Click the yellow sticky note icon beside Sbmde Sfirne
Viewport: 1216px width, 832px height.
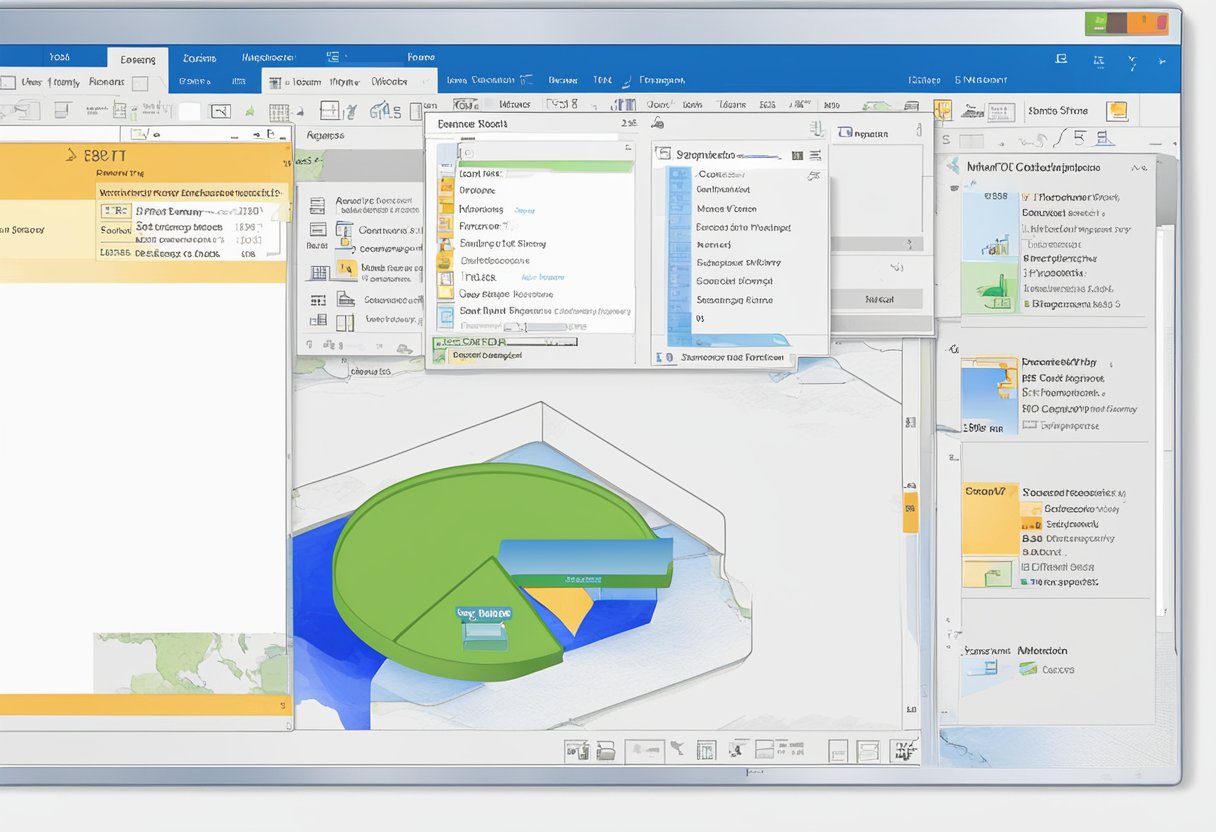click(x=1117, y=111)
